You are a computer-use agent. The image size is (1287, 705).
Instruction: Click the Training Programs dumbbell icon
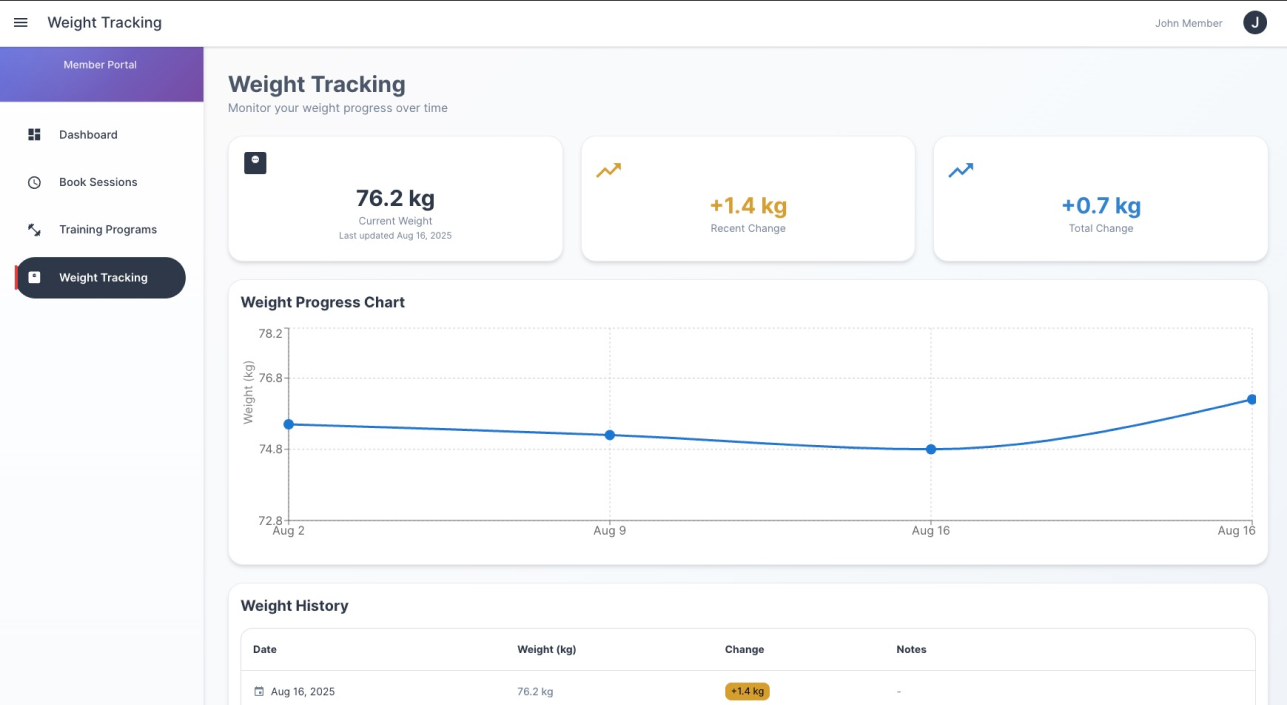[x=34, y=229]
